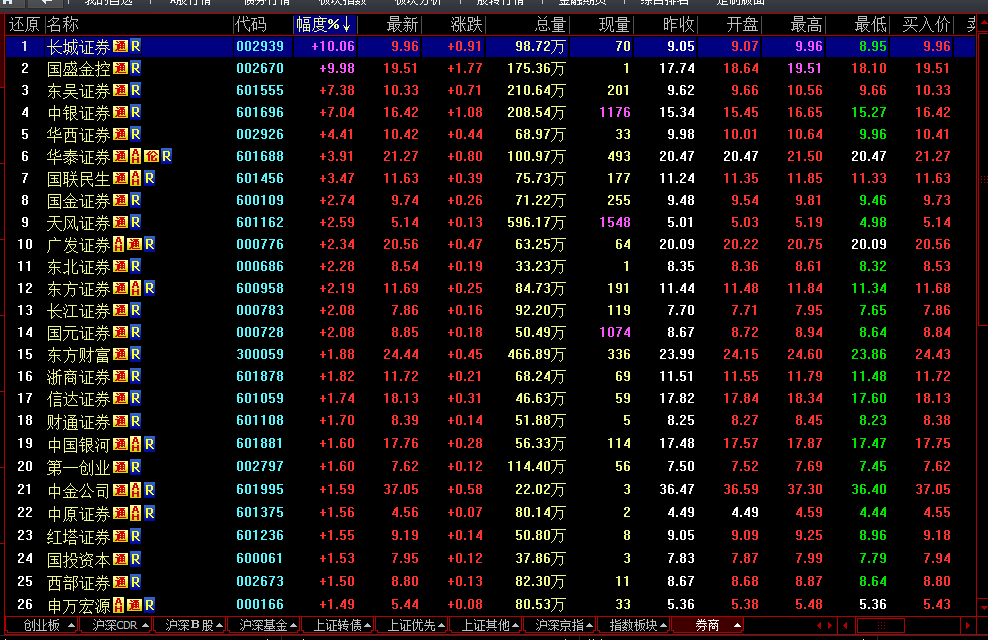Click the 代码 column header
The width and height of the screenshot is (988, 640).
[251, 25]
